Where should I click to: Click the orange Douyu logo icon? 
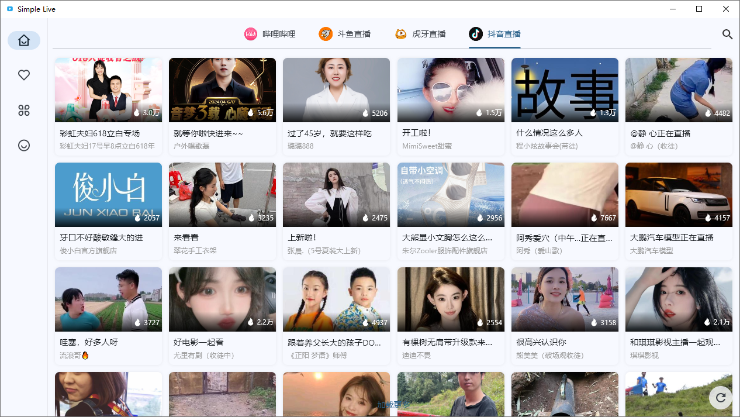(326, 34)
